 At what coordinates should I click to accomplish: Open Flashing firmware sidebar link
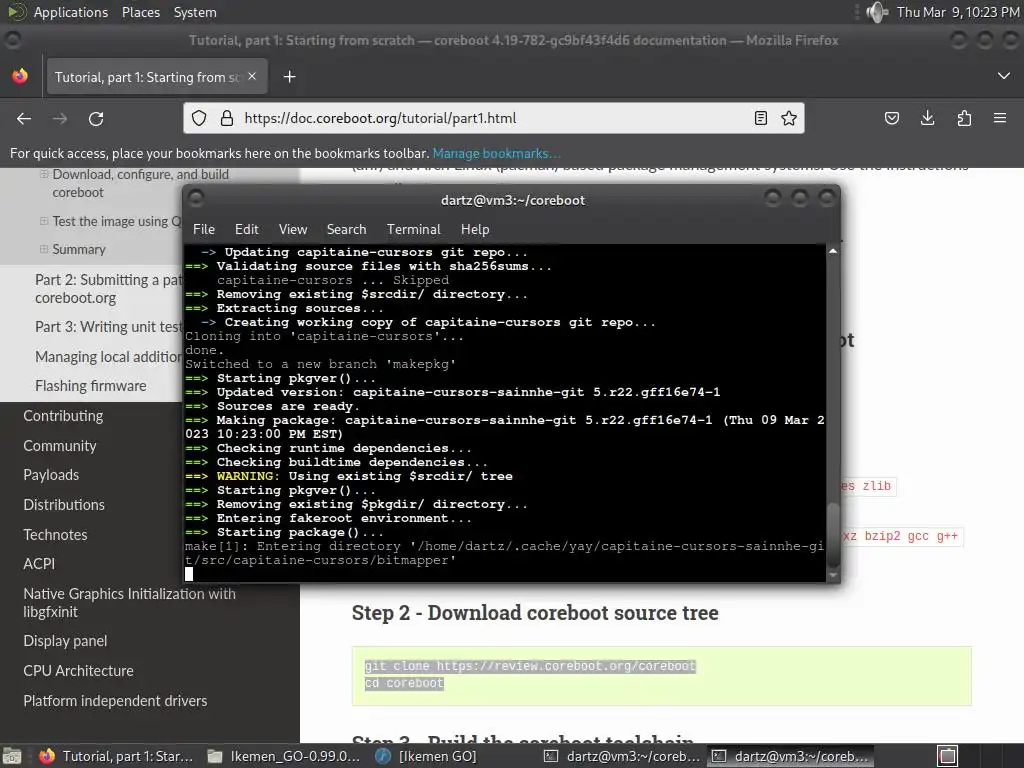coord(91,386)
